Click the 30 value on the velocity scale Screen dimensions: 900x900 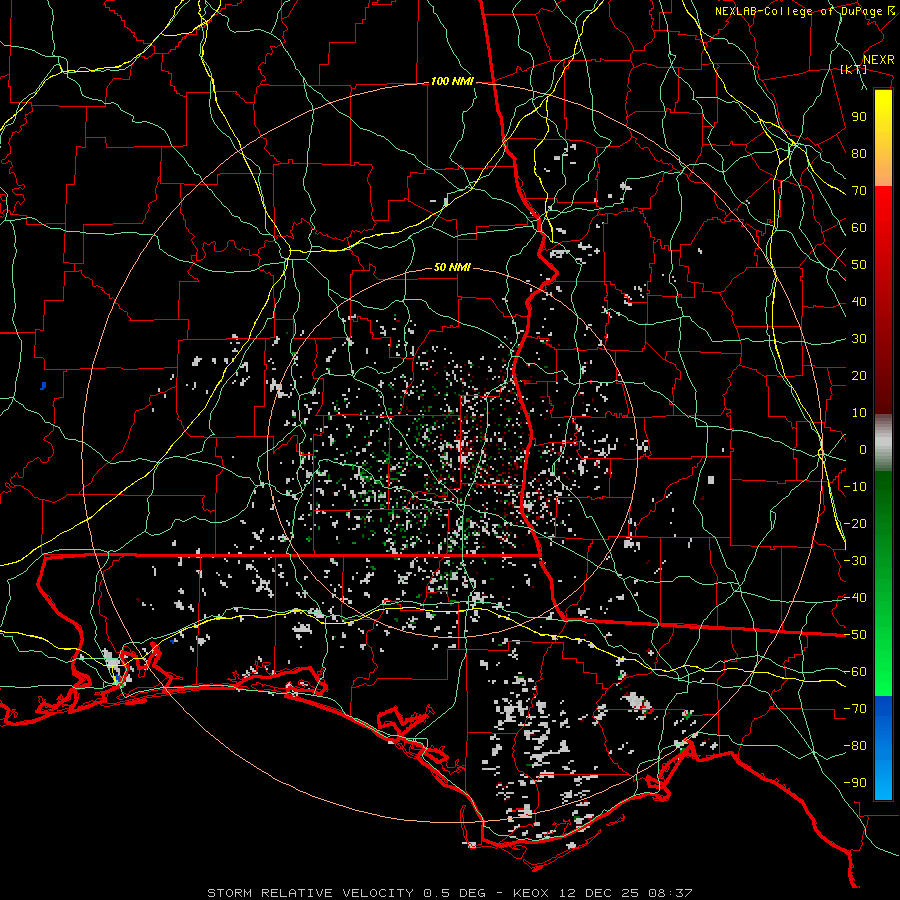[859, 339]
